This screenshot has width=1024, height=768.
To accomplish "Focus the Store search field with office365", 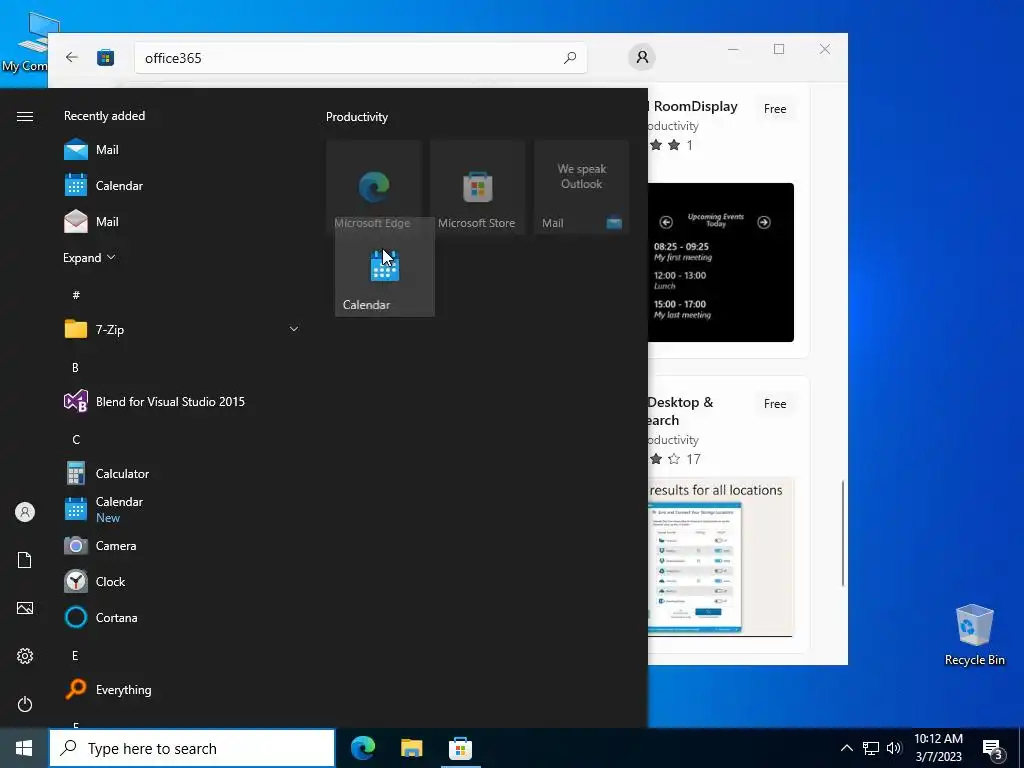I will coord(360,58).
